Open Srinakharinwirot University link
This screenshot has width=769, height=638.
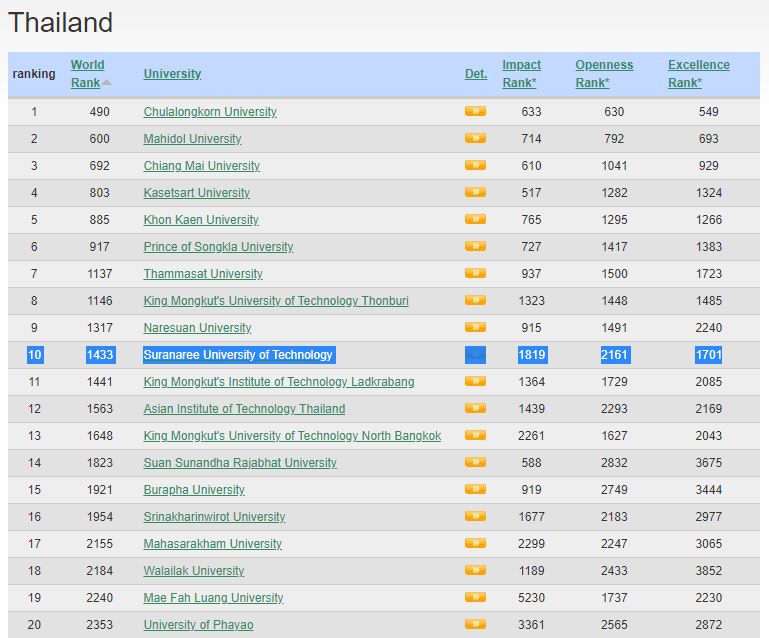click(214, 516)
